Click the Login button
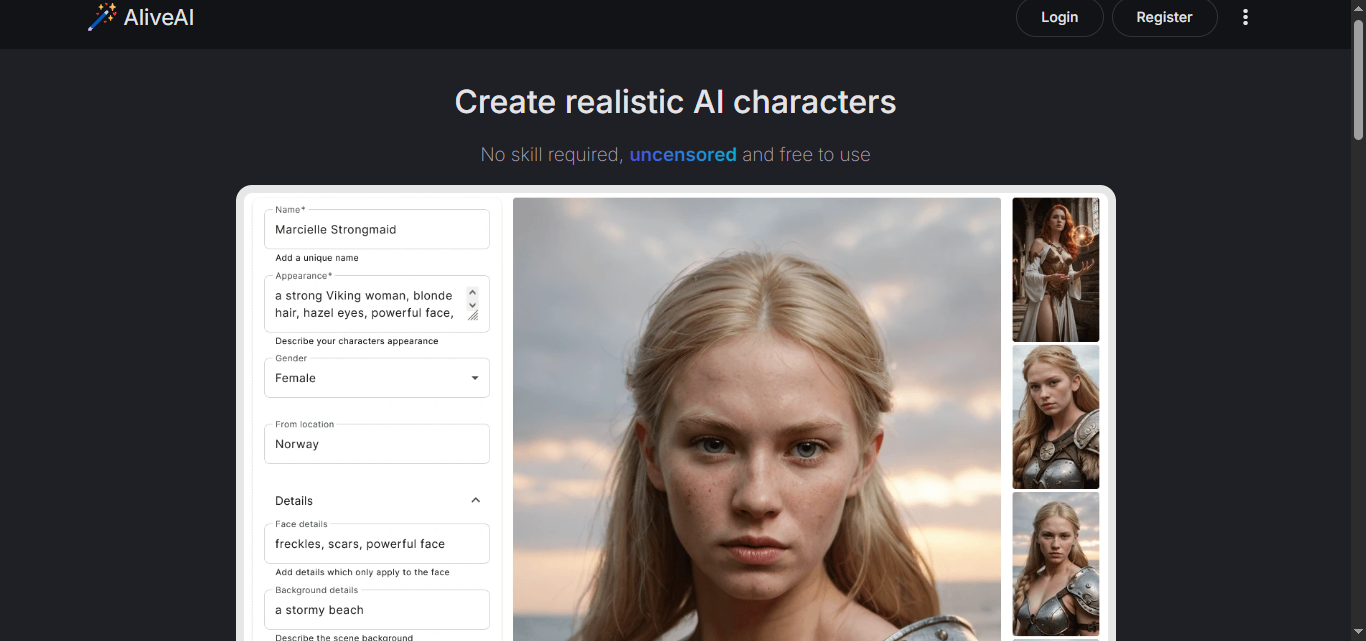The width and height of the screenshot is (1366, 641). [1059, 17]
